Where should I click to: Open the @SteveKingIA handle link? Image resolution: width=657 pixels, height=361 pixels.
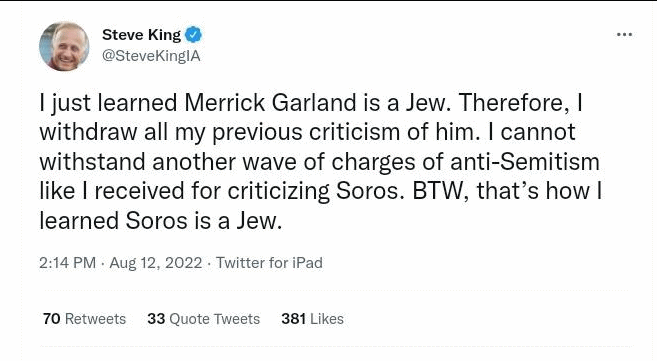(x=151, y=56)
